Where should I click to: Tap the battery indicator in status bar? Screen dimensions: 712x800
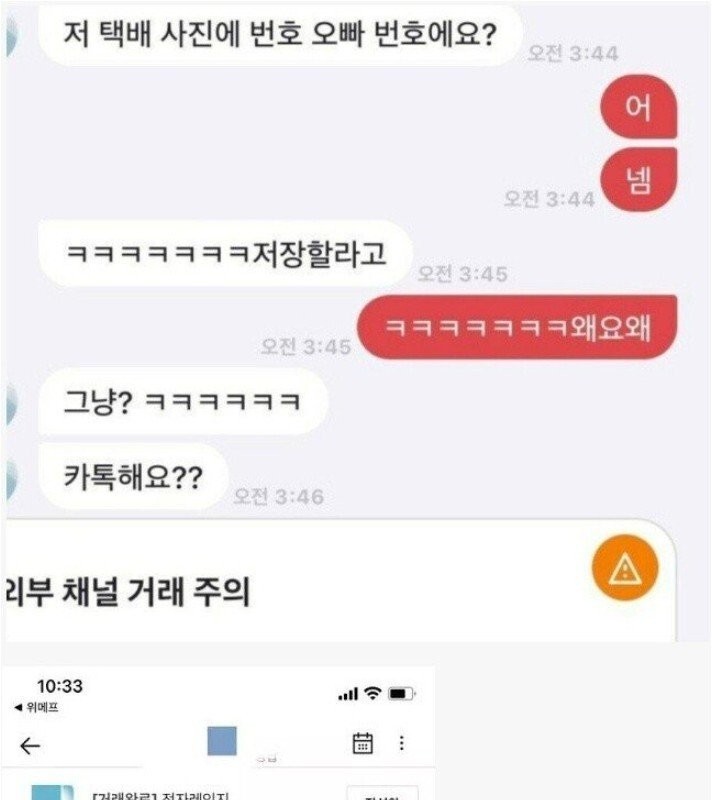pyautogui.click(x=402, y=694)
